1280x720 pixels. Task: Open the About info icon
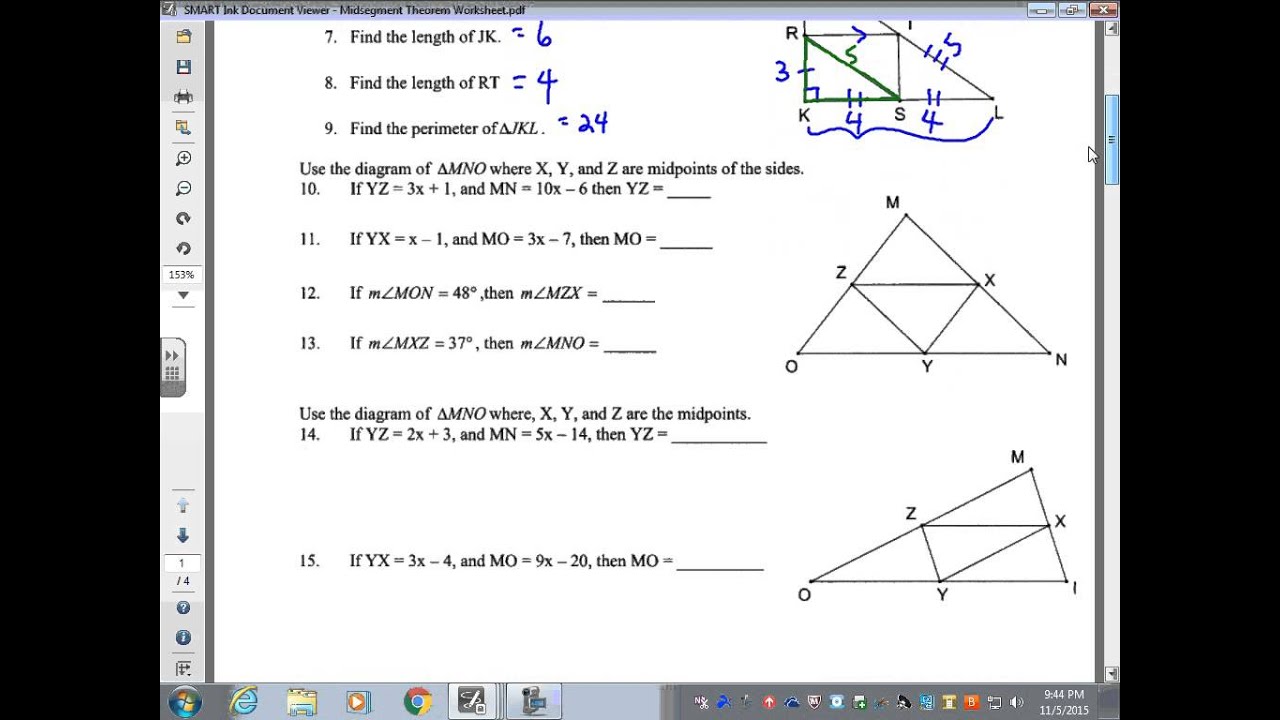pos(183,637)
